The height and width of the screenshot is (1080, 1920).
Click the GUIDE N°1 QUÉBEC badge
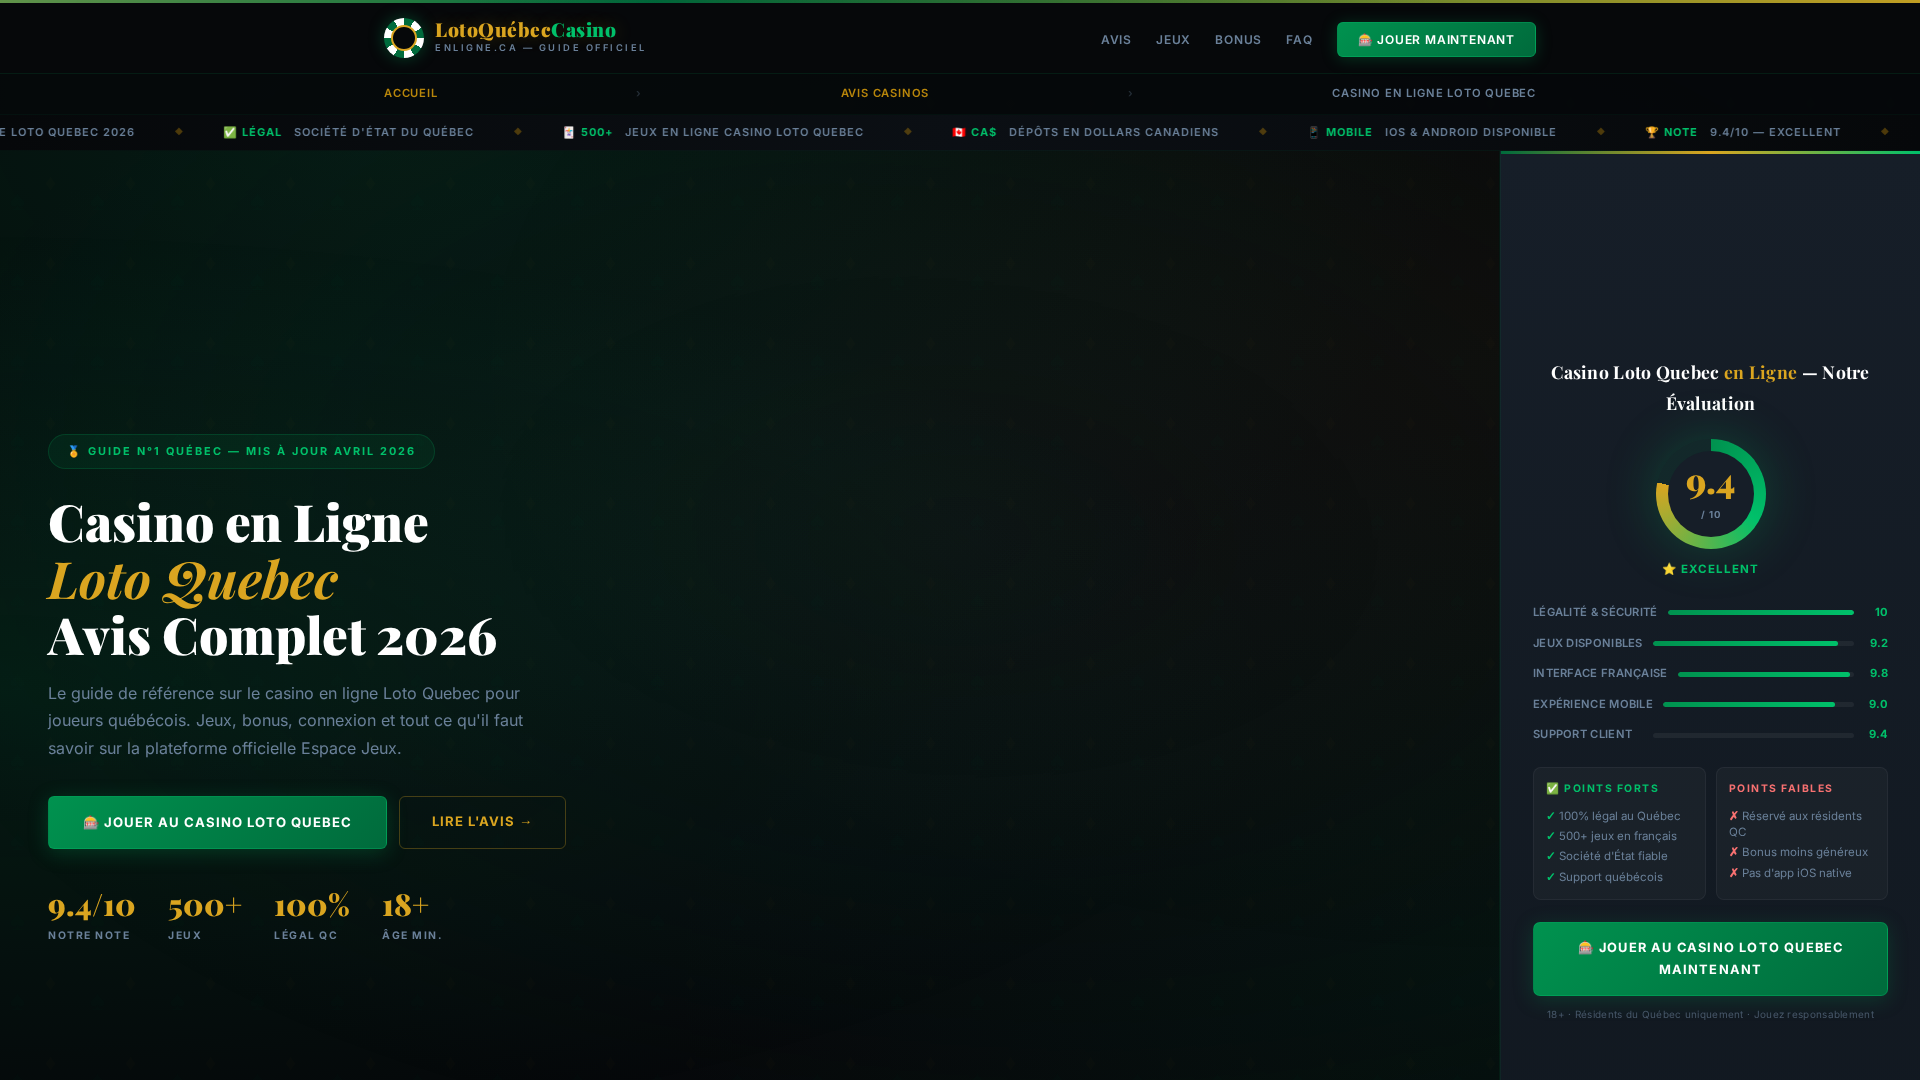[241, 452]
